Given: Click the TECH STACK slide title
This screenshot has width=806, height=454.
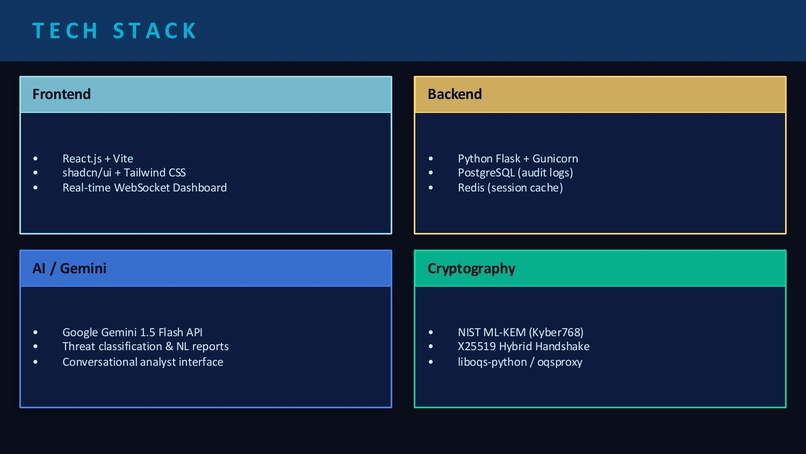Looking at the screenshot, I should coord(114,31).
